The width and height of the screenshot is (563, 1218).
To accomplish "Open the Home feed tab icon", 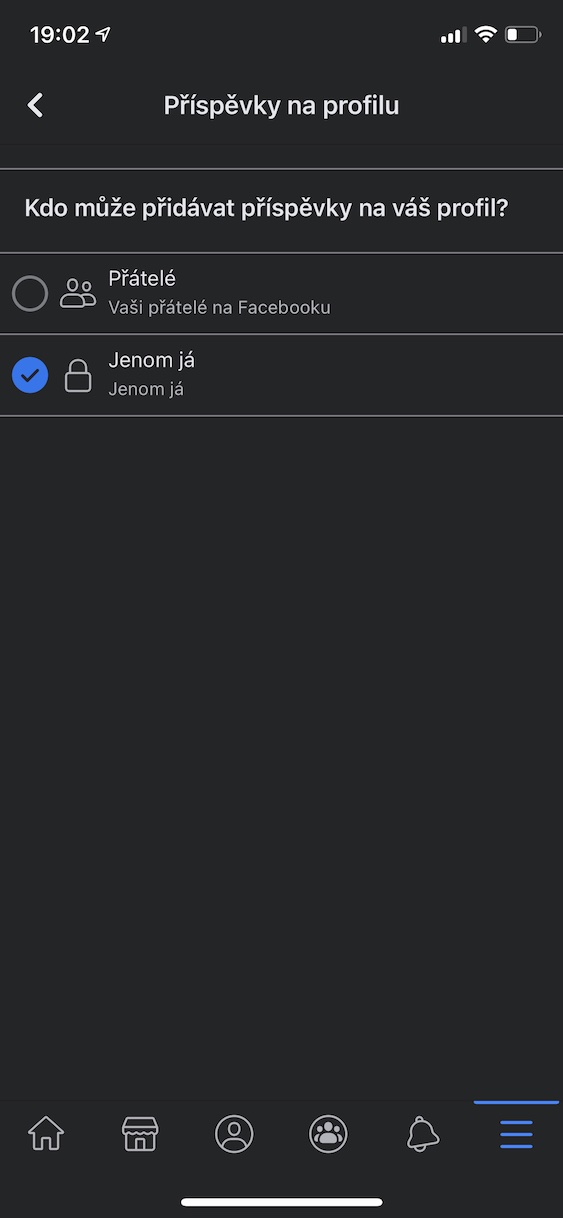I will pos(46,1134).
